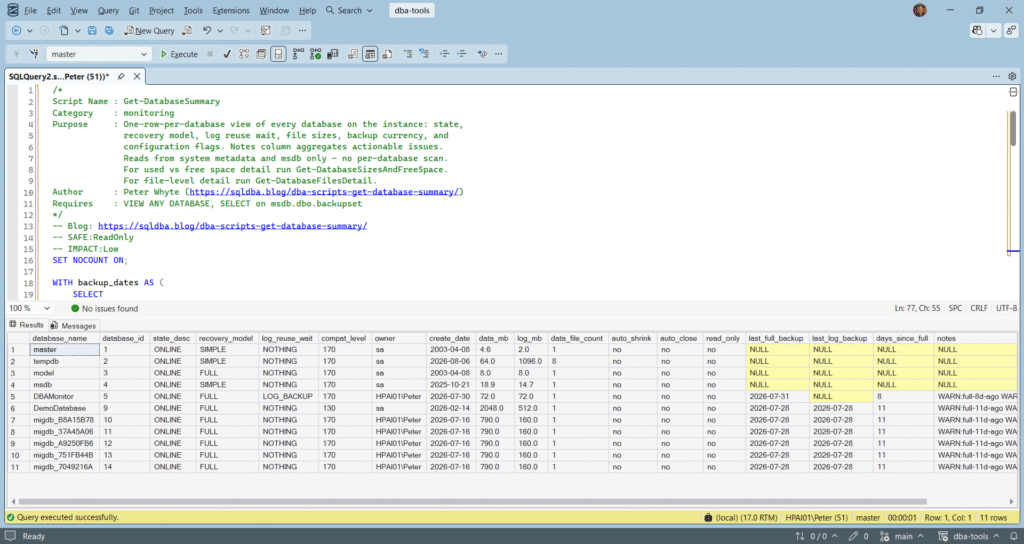
Task: Pin the SQLQuery2 tab
Action: coord(121,76)
